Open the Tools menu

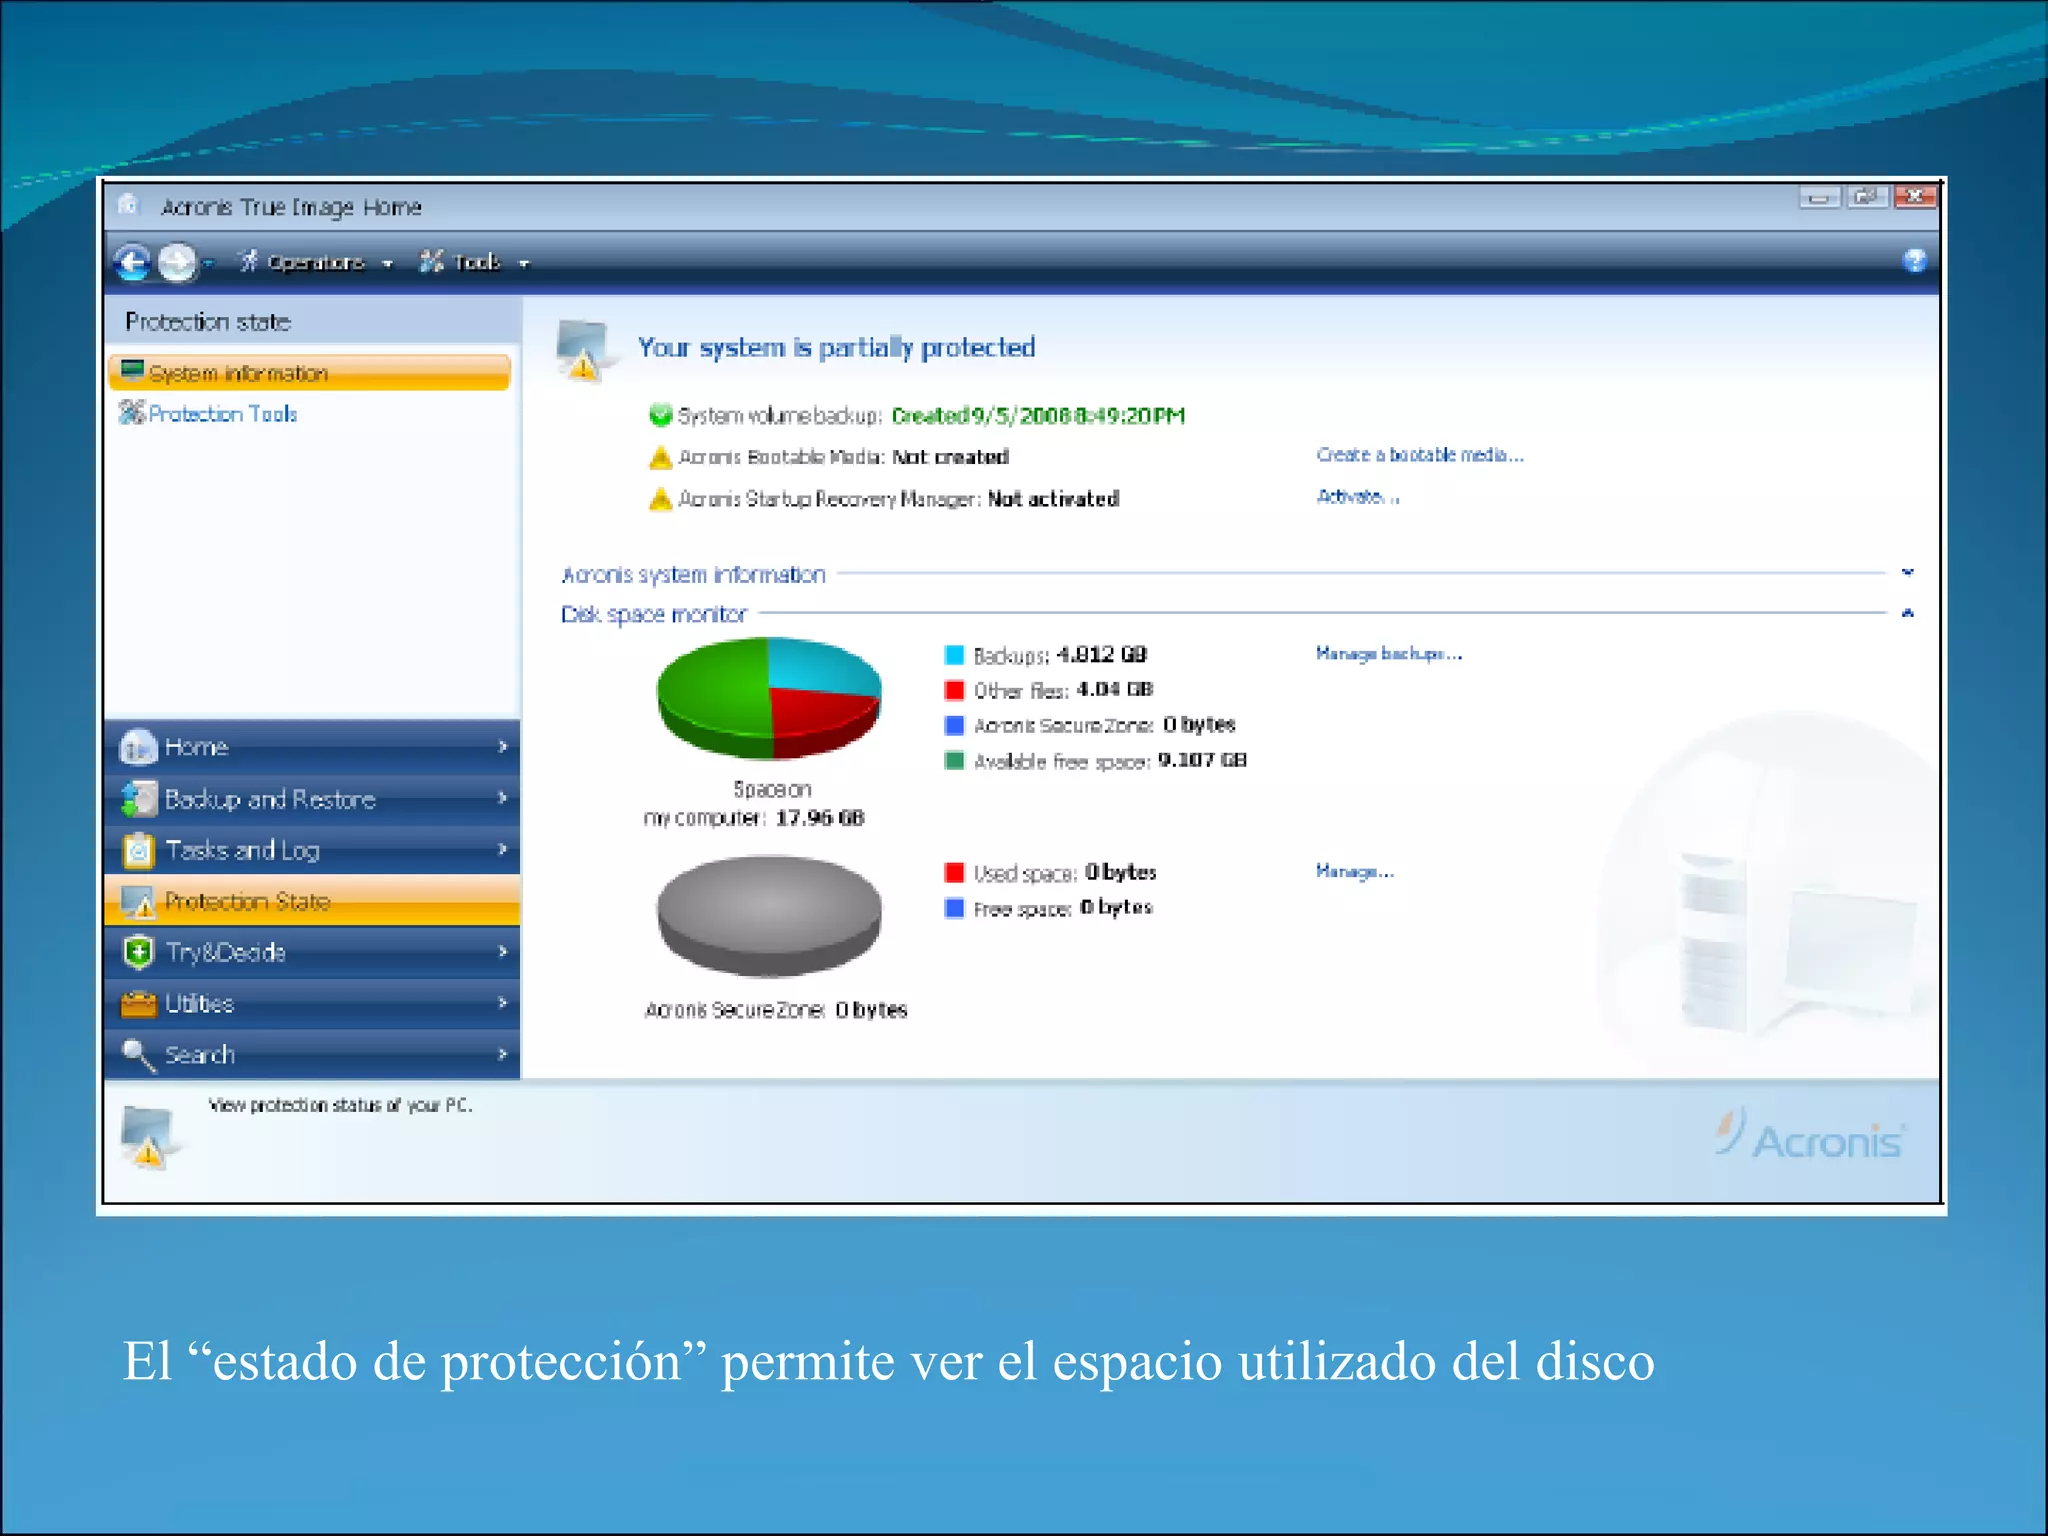[474, 262]
